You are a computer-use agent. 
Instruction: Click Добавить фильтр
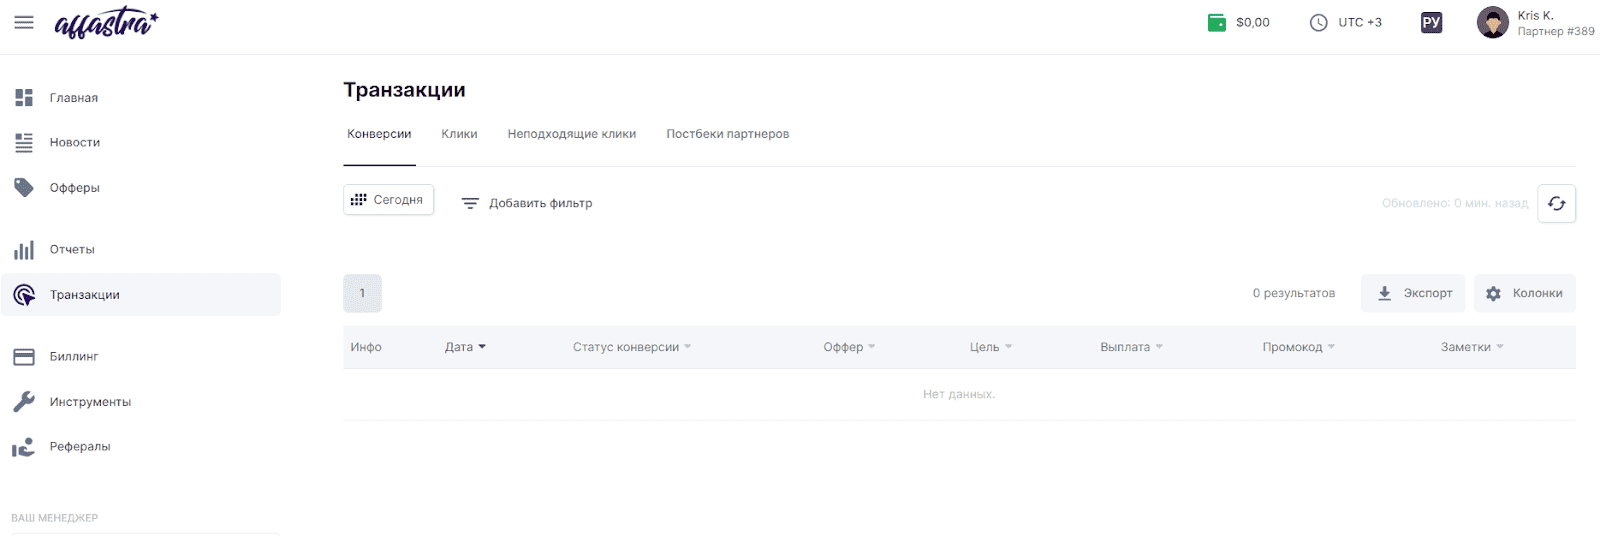541,203
